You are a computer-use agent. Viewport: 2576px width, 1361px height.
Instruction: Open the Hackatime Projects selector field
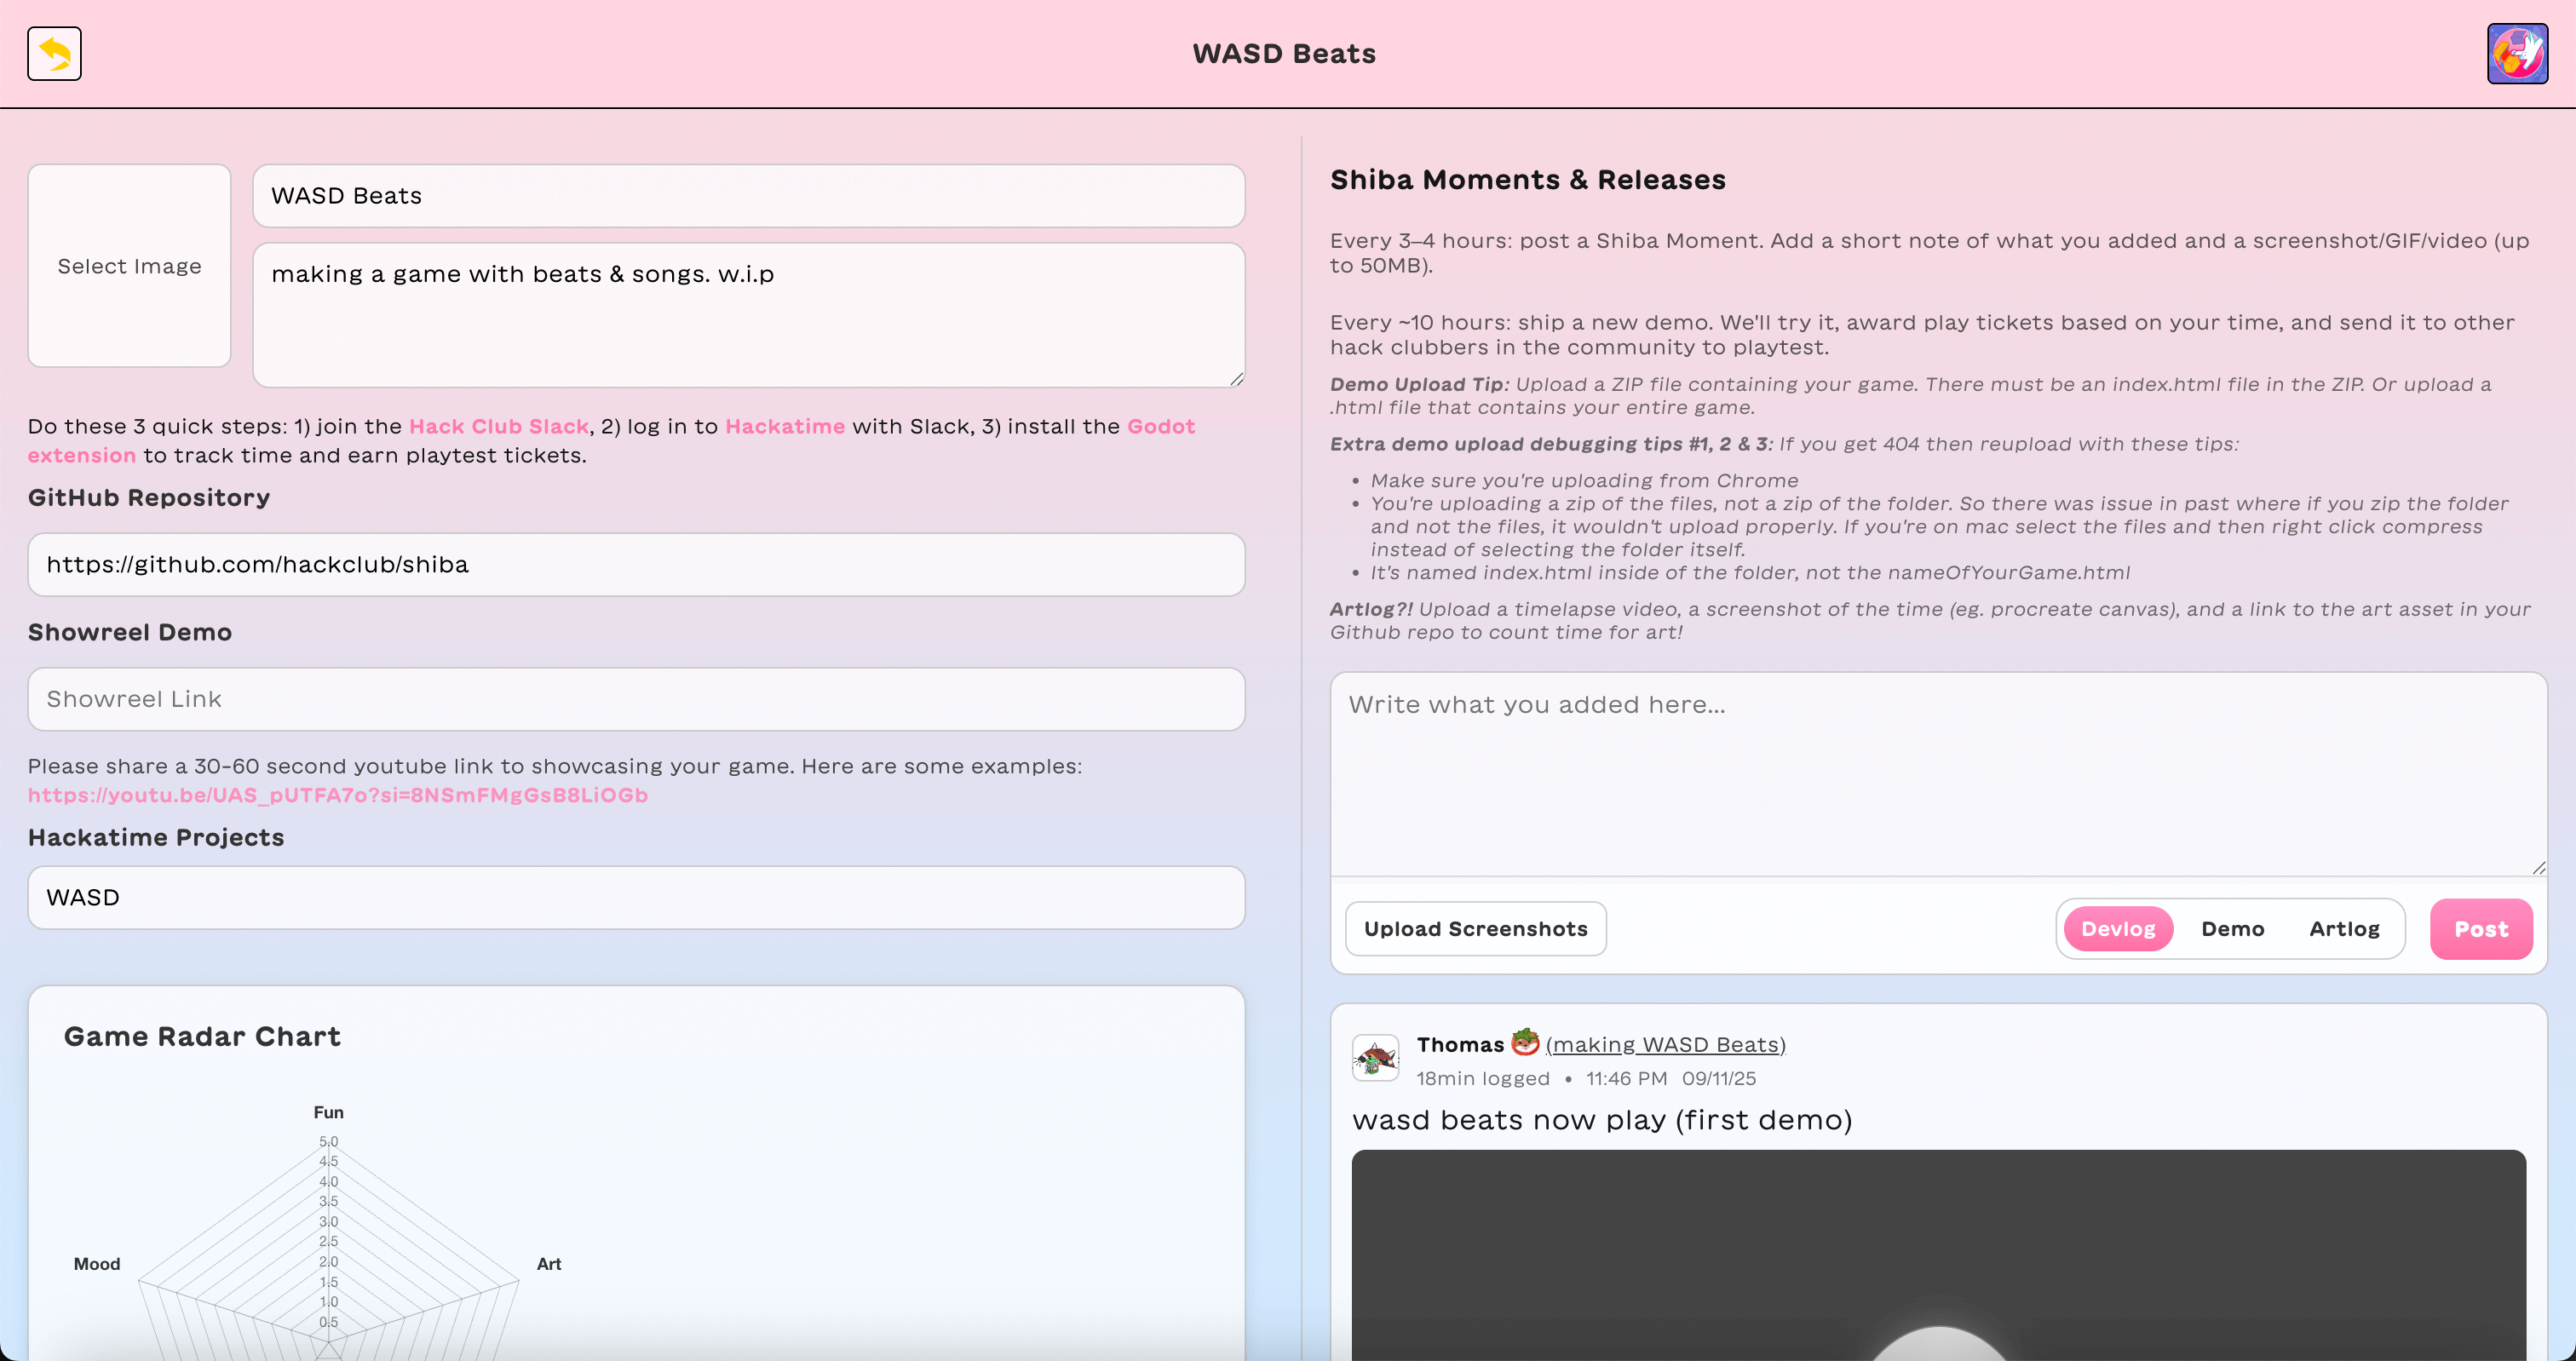pyautogui.click(x=636, y=898)
